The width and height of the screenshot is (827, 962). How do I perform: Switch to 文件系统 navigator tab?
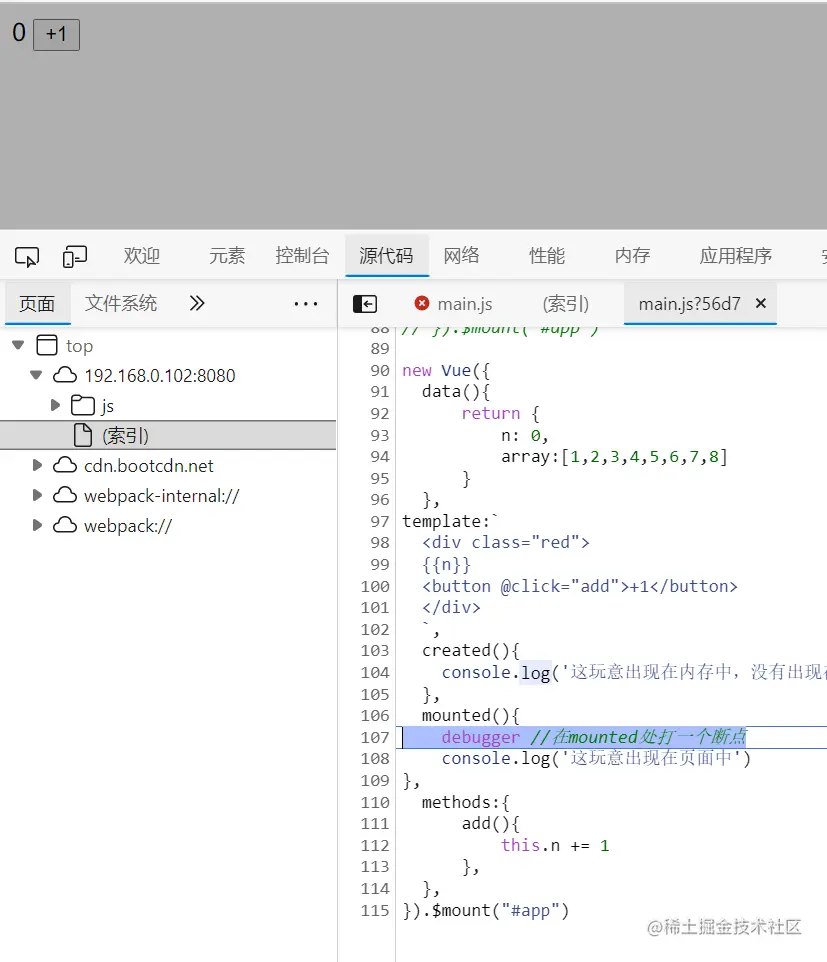[x=121, y=303]
